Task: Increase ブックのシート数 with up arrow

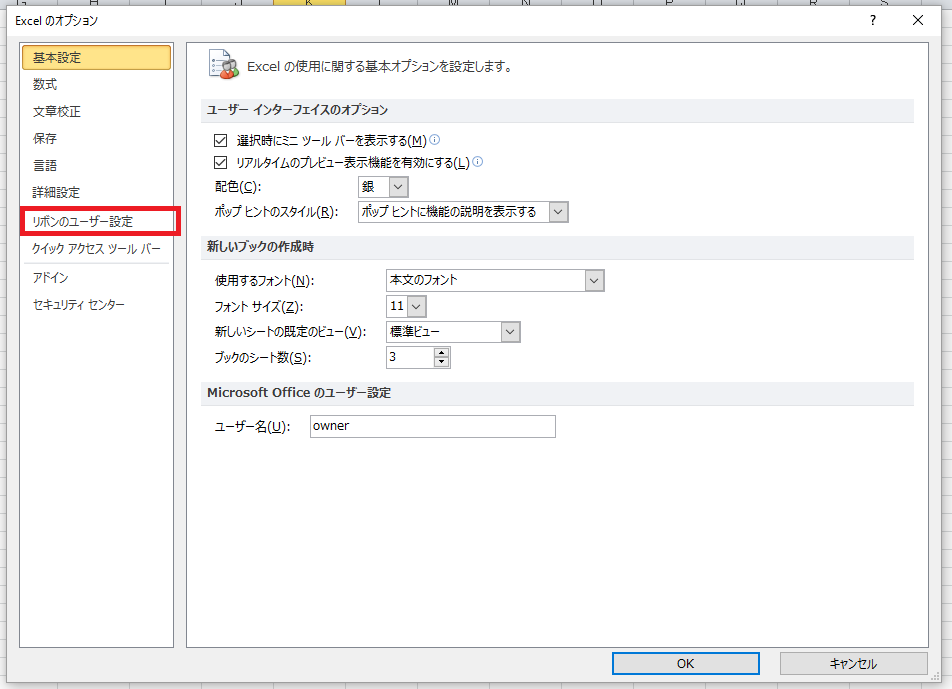Action: (x=442, y=353)
